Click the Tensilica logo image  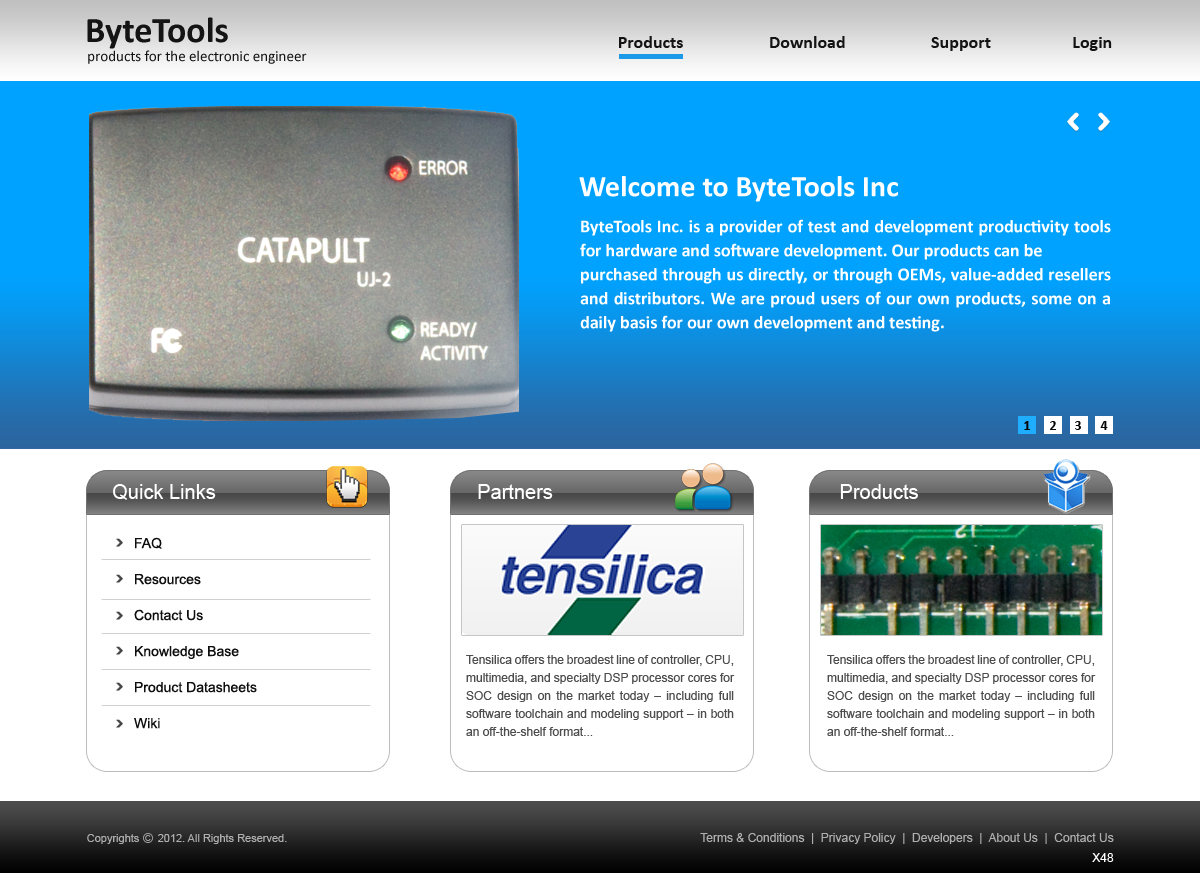tap(602, 580)
